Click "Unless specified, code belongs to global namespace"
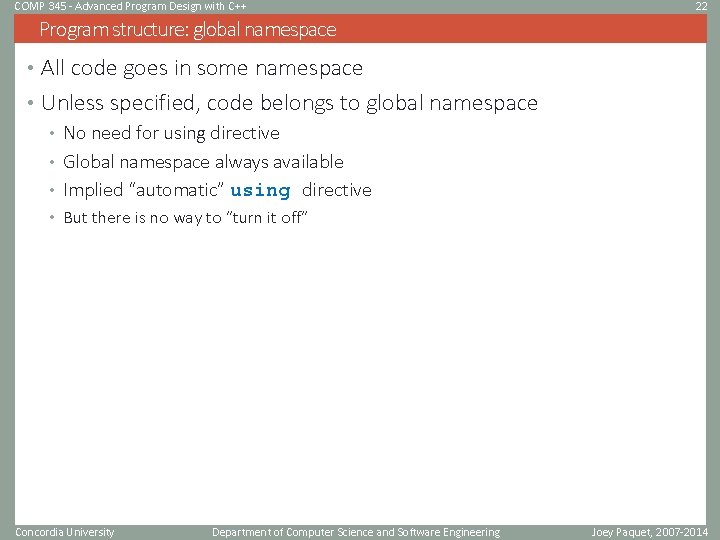 coord(289,103)
